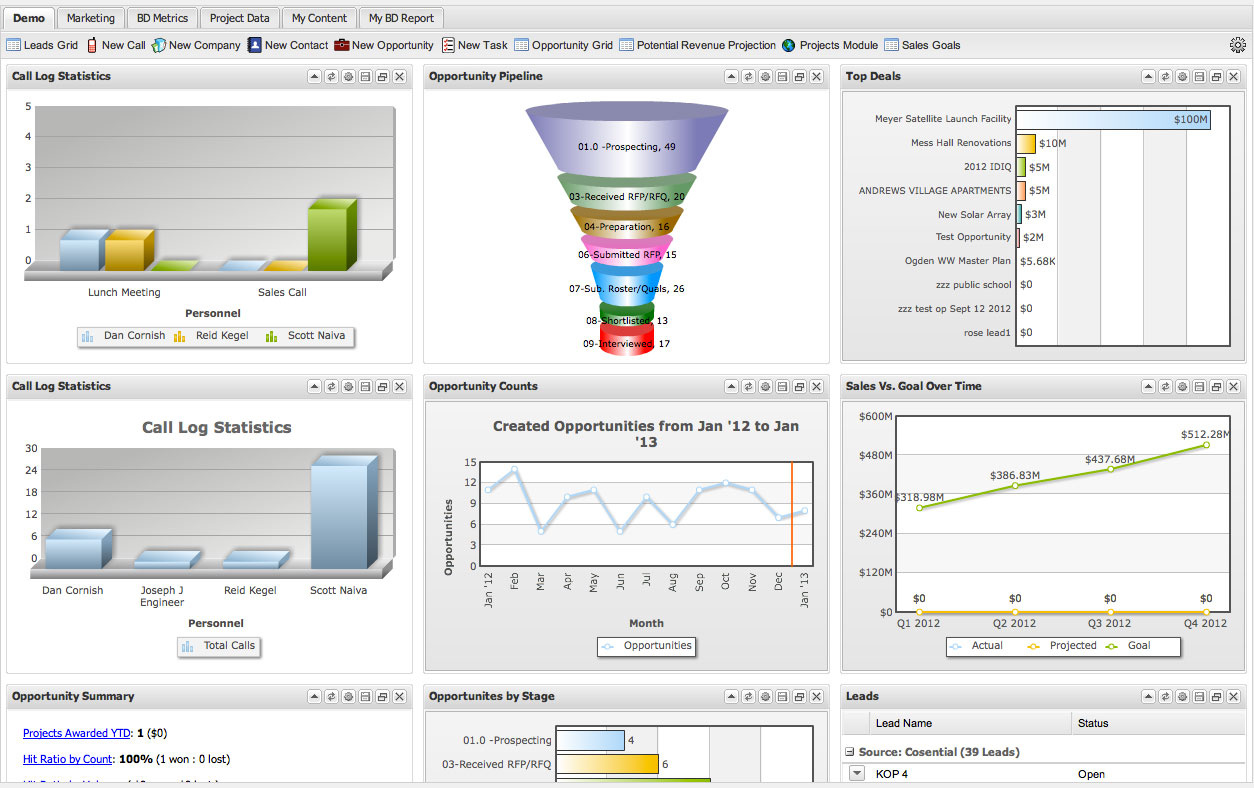Open the BD Metrics tab
This screenshot has width=1254, height=788.
click(x=161, y=17)
